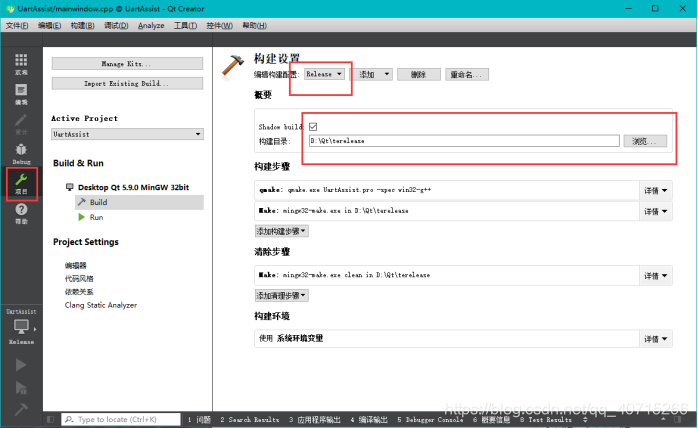Show the 1 问题 output pane
Screen dimensions: 698x428
coord(199,420)
